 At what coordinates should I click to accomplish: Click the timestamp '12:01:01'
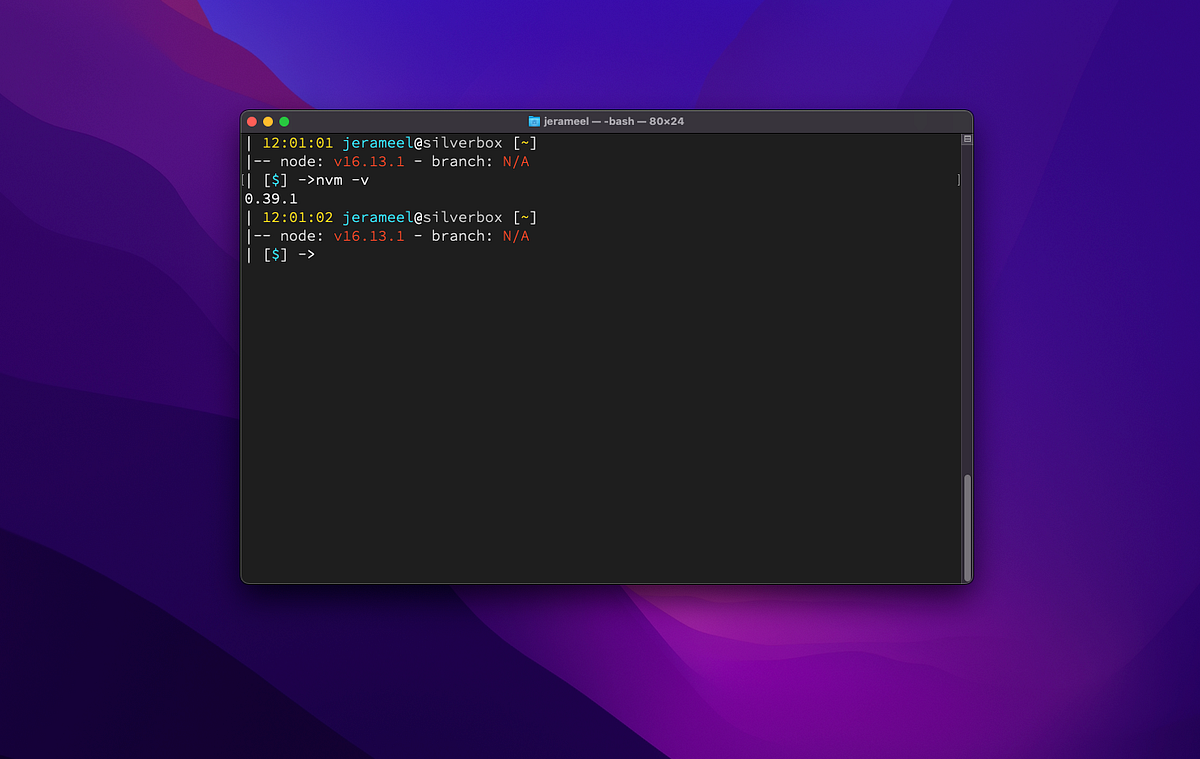coord(298,143)
